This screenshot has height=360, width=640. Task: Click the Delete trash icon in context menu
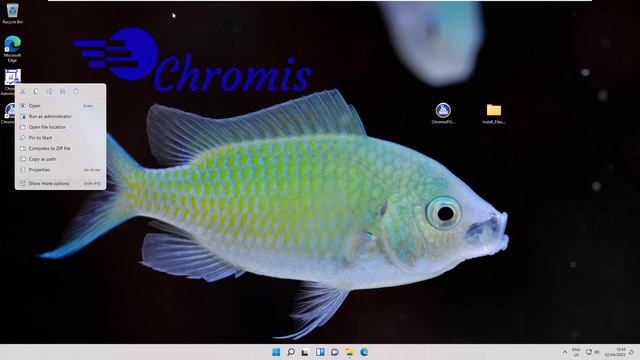[x=76, y=92]
